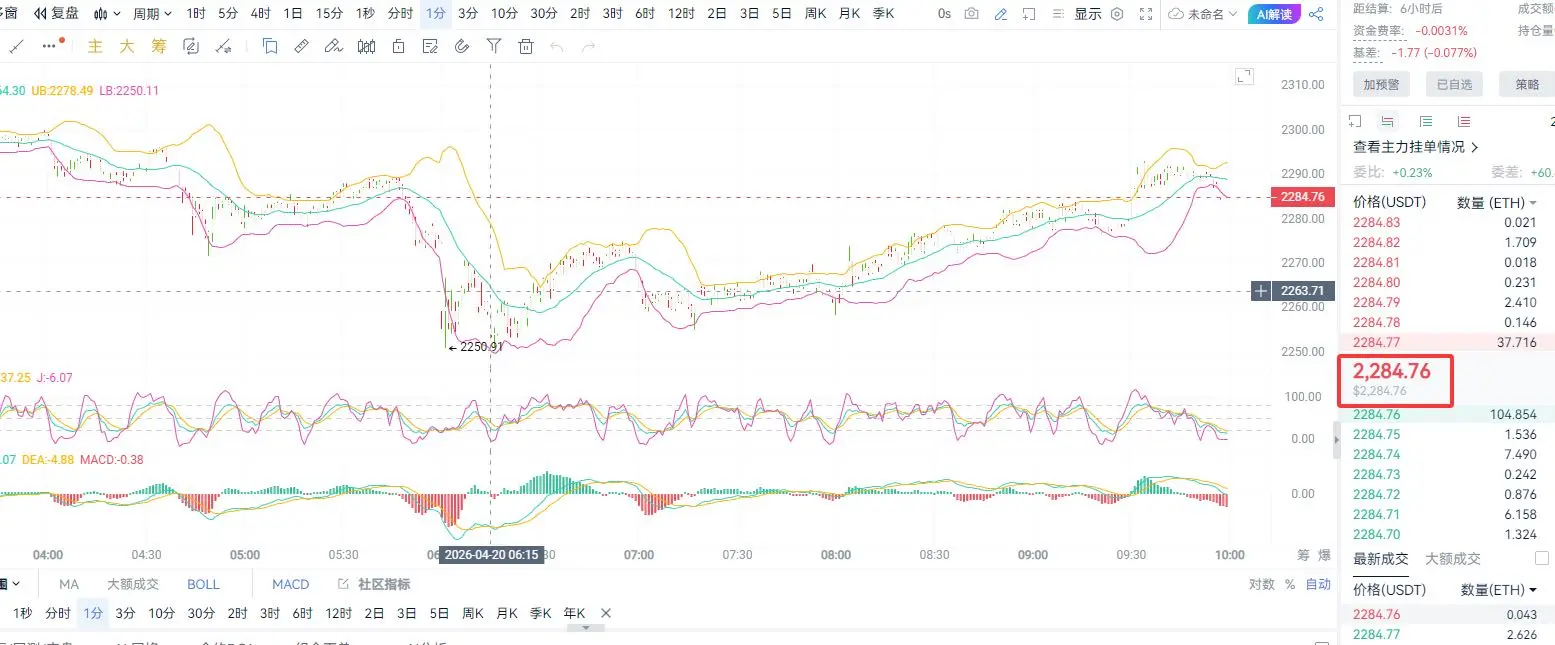Select the 1时 interval in top bar
The height and width of the screenshot is (645, 1555).
tap(196, 14)
